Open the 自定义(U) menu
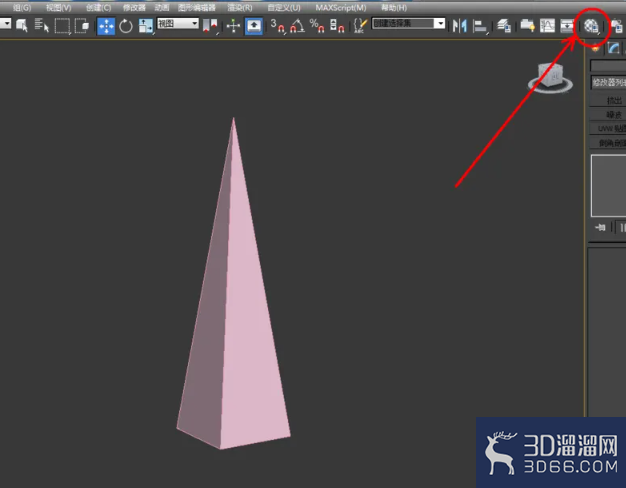The width and height of the screenshot is (626, 488). 284,8
